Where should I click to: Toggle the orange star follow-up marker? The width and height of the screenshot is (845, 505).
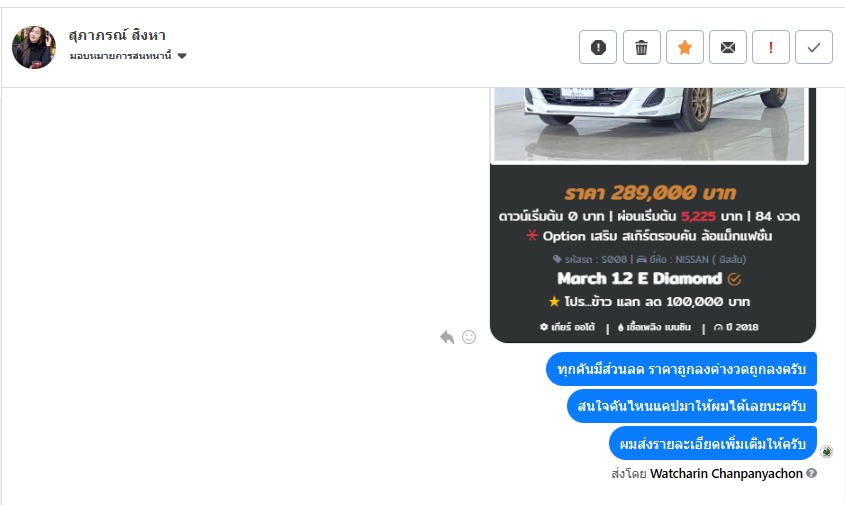(684, 47)
